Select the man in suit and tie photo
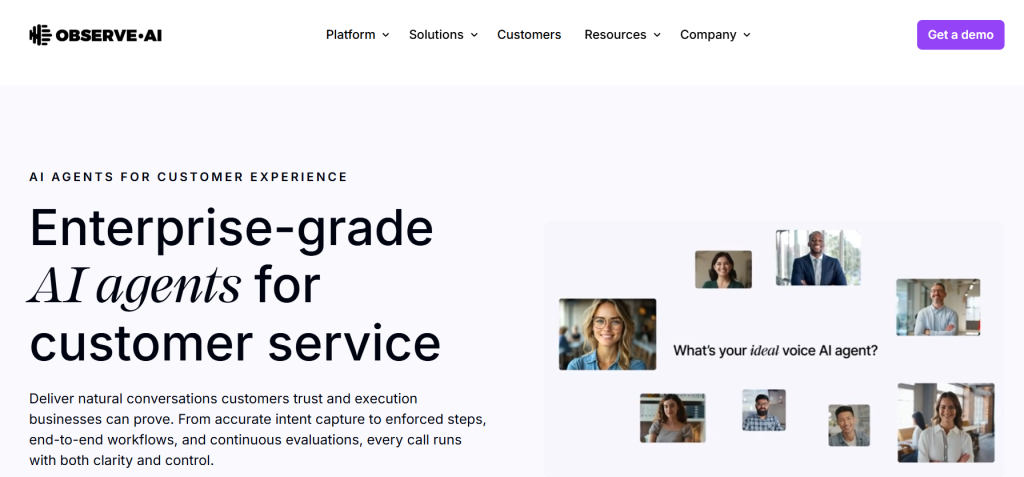The width and height of the screenshot is (1024, 477). (x=817, y=258)
